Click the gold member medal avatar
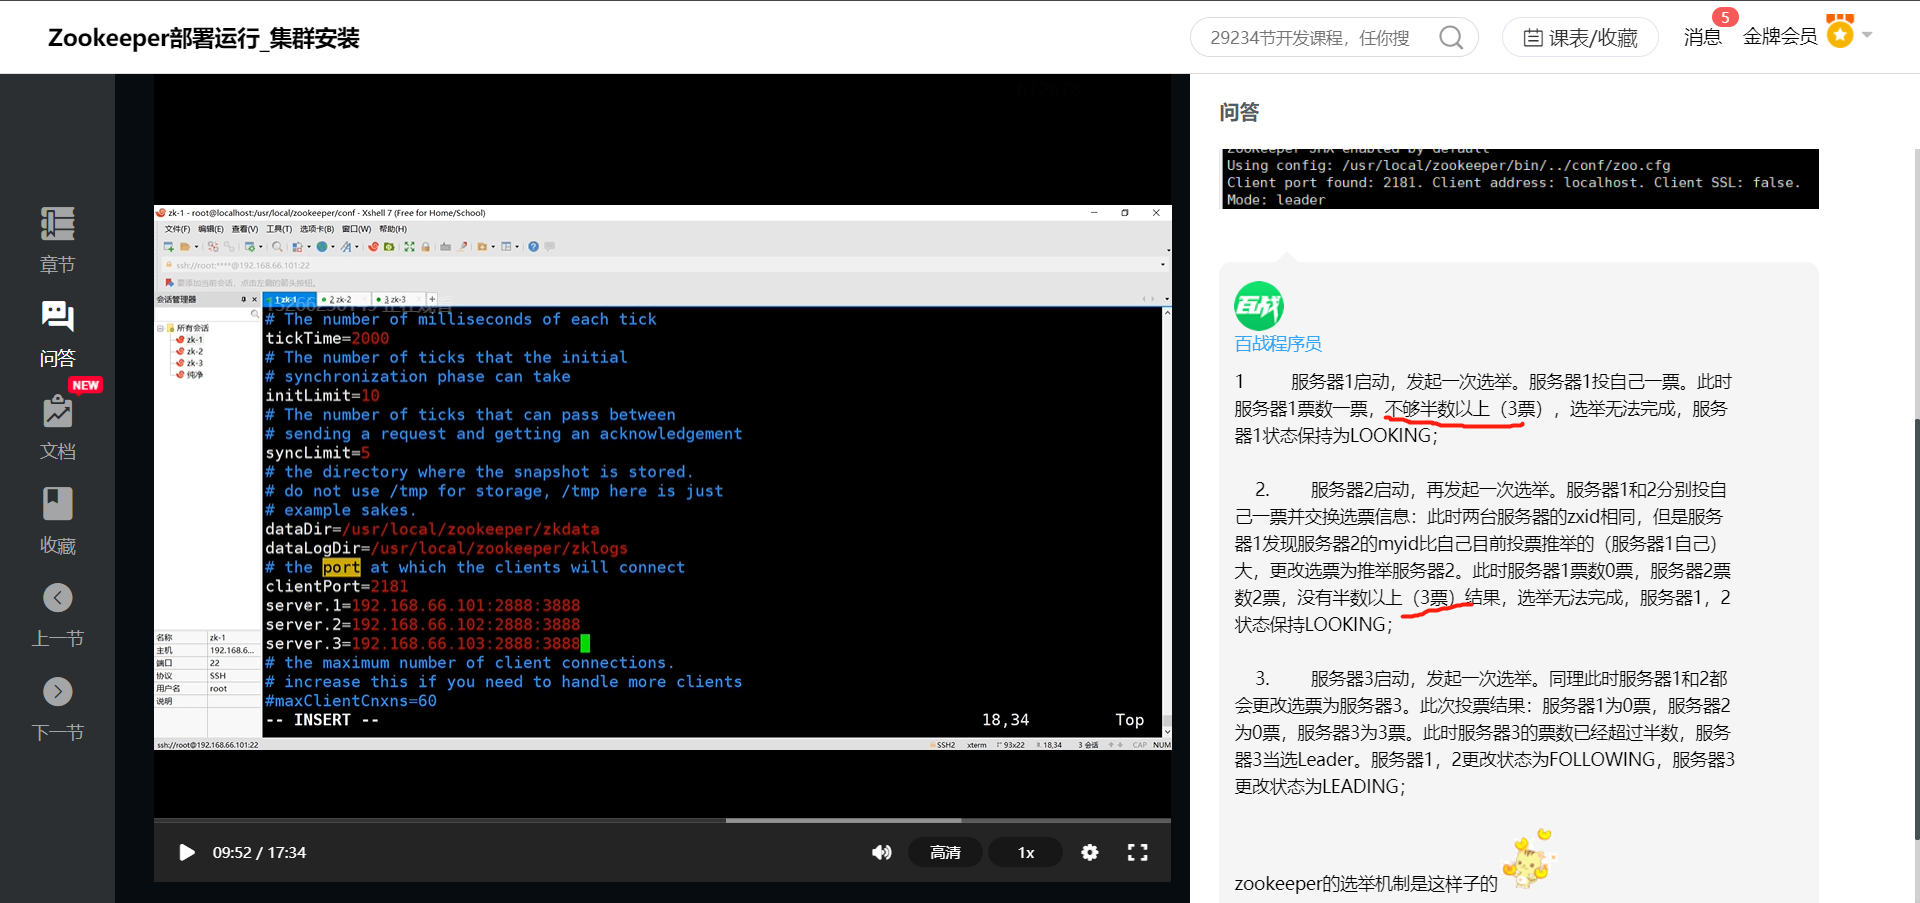 (1840, 31)
